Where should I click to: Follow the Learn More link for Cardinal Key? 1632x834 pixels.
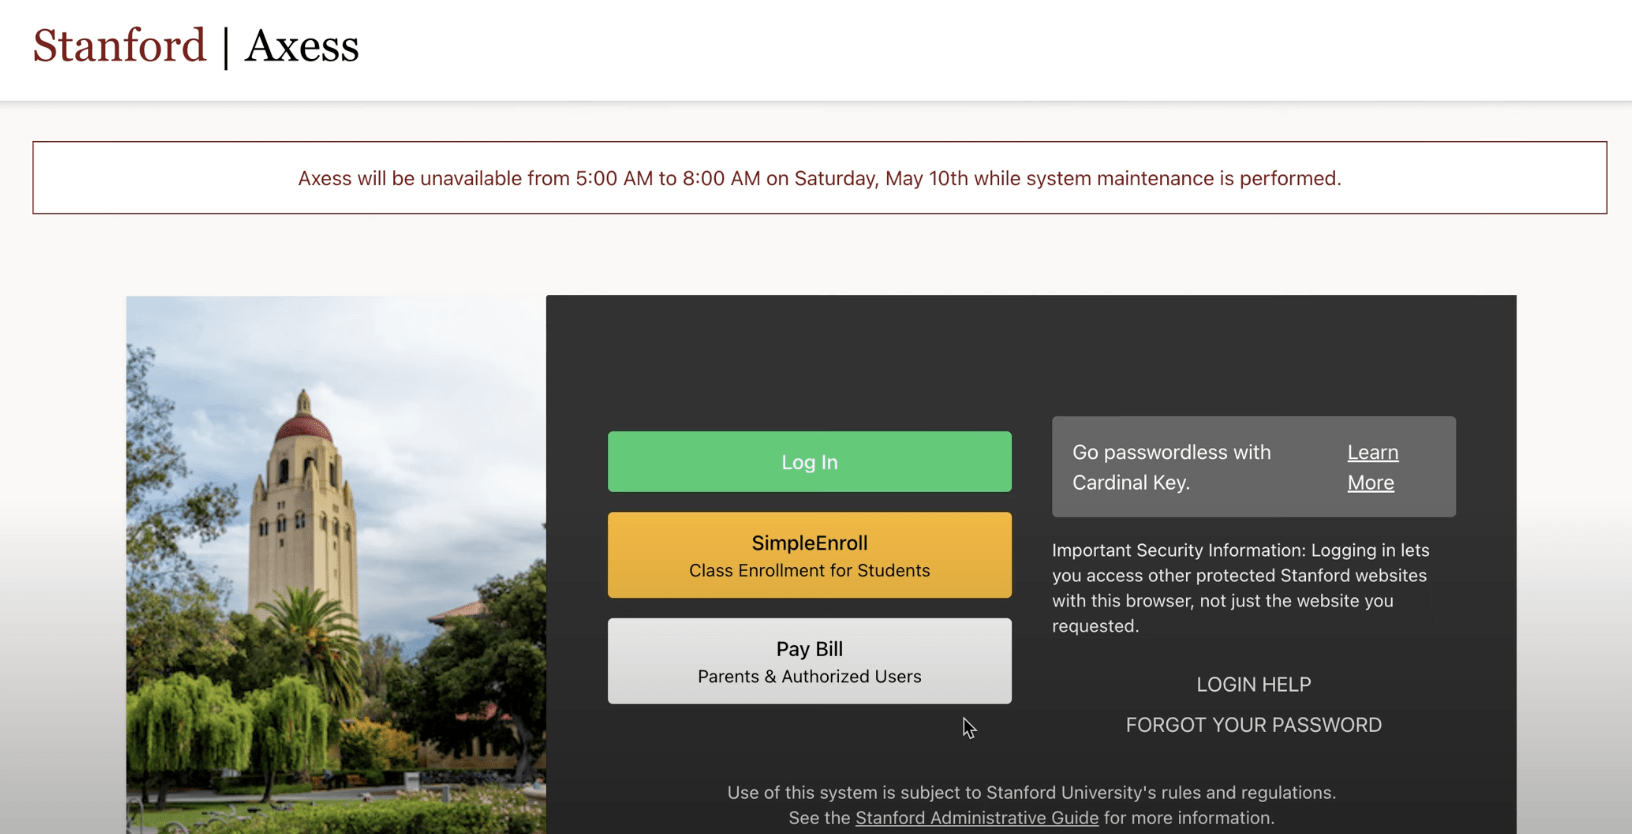1372,467
